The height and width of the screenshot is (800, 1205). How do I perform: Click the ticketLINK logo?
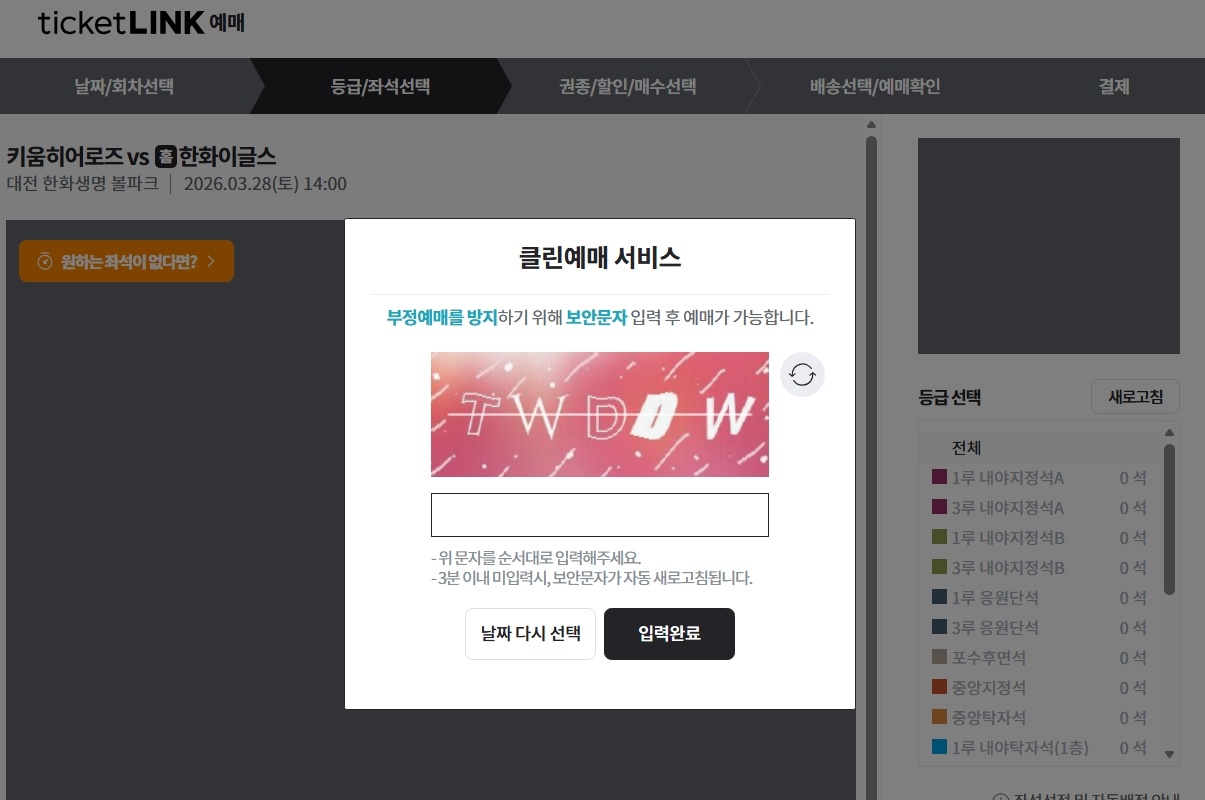tap(141, 23)
